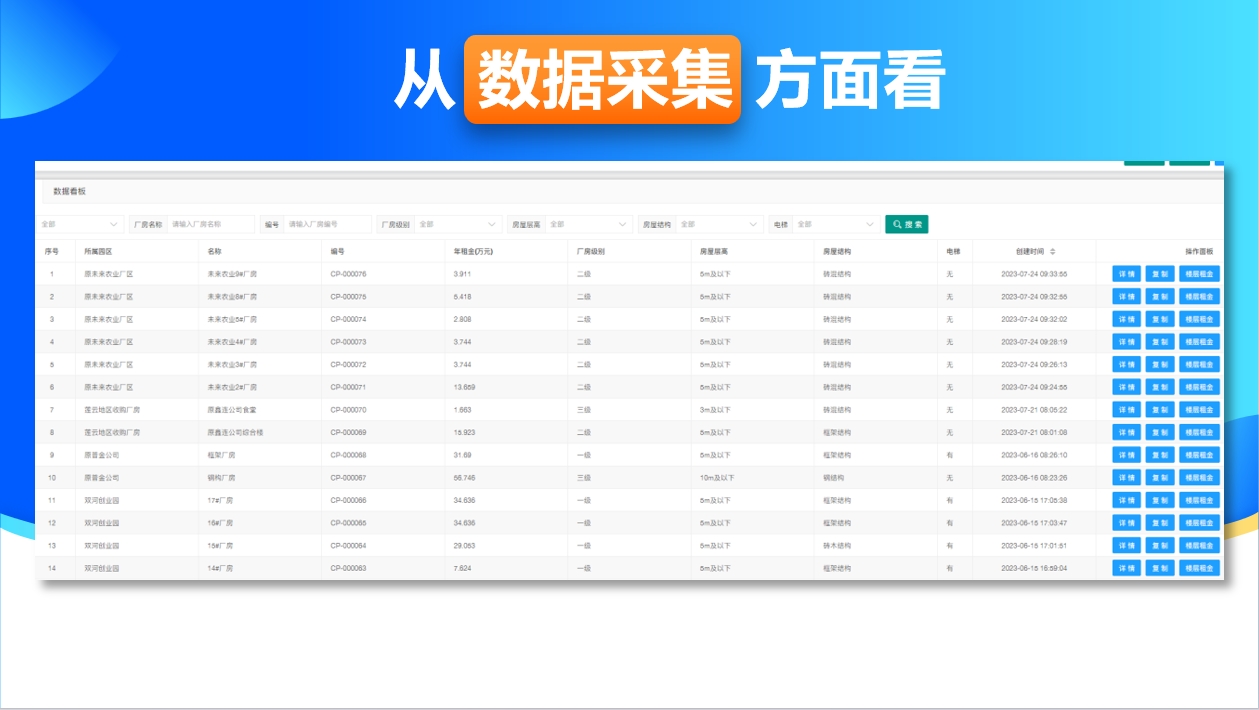The height and width of the screenshot is (710, 1259).
Task: Click the timestamp 2023-07-24 09:33:55
Action: click(1034, 274)
